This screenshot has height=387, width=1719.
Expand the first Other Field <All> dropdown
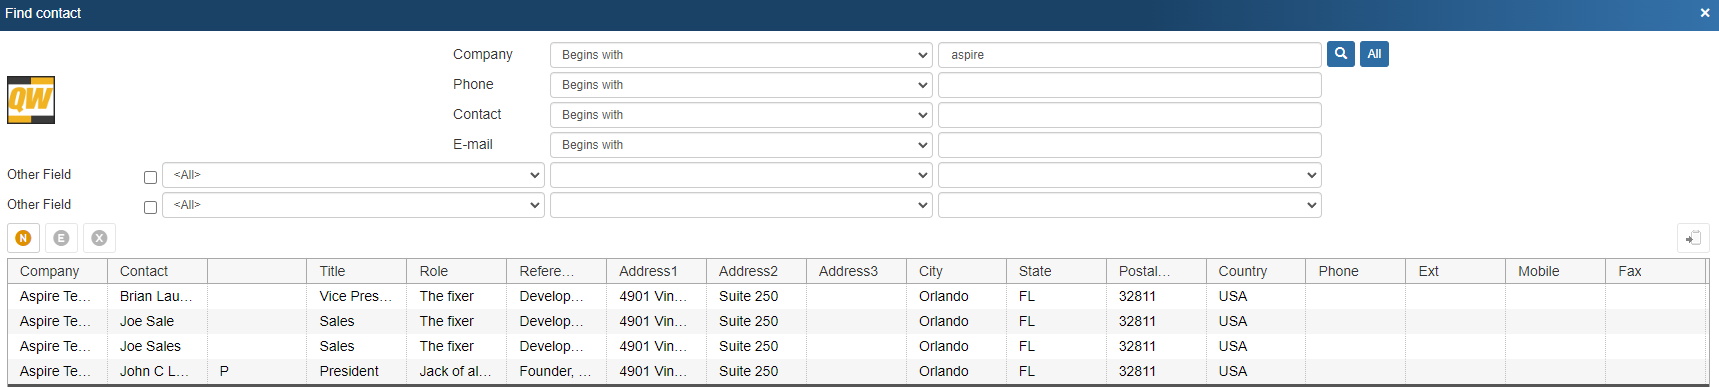(353, 175)
